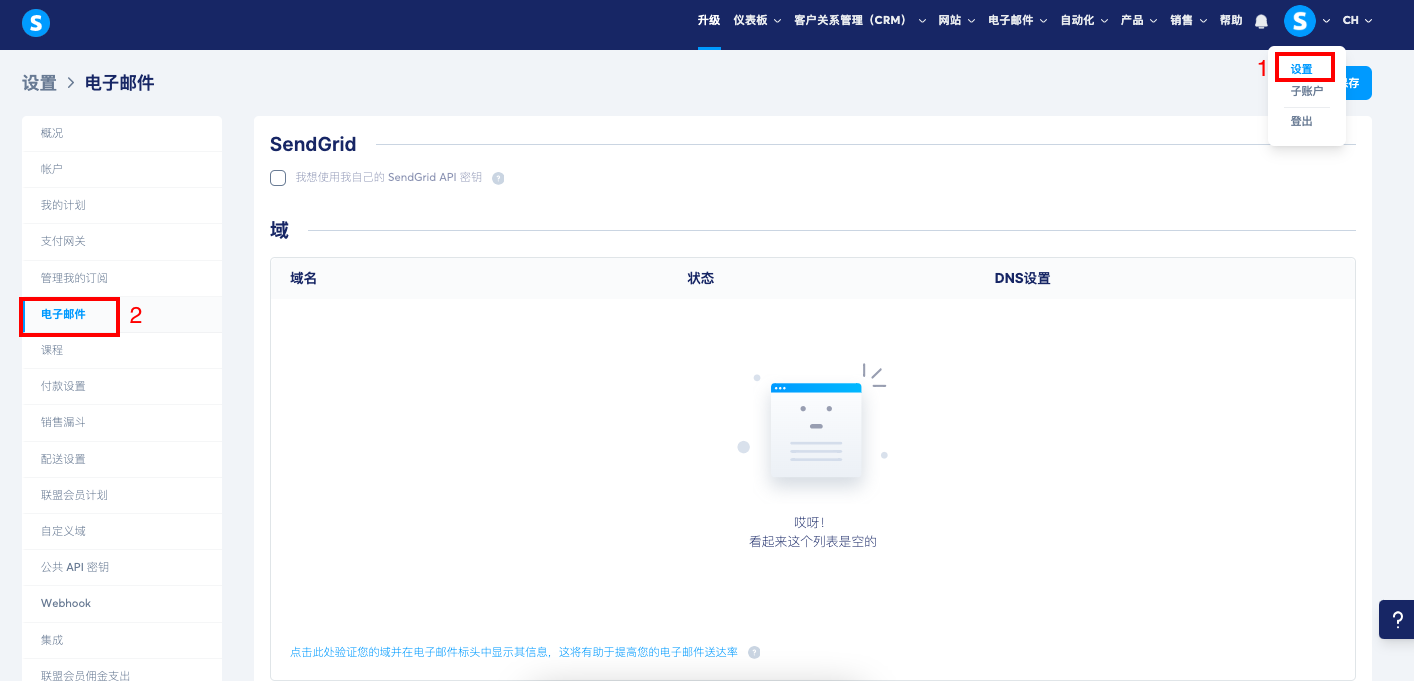The image size is (1414, 681).
Task: Open 销售漏斗 in settings sidebar
Action: tap(122, 422)
